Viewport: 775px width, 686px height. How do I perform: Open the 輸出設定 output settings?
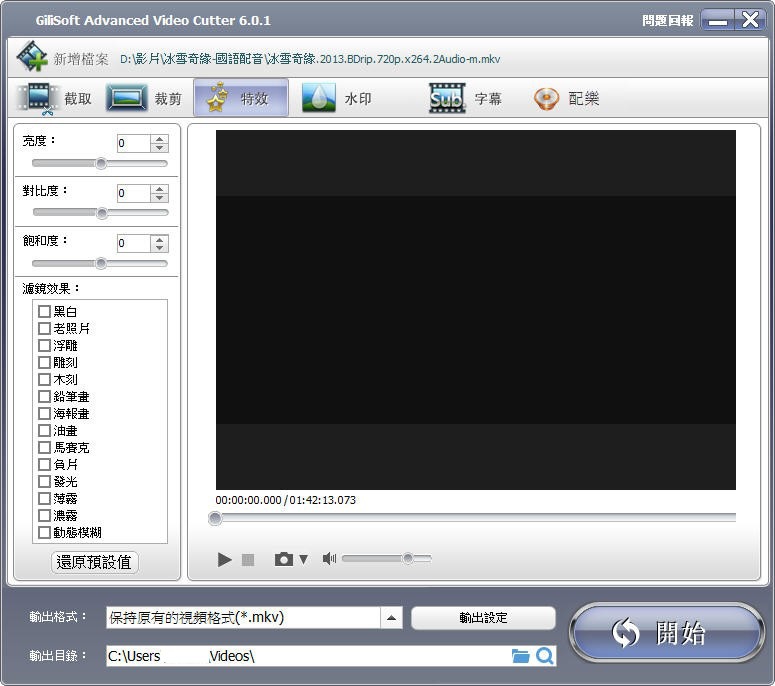tap(483, 618)
